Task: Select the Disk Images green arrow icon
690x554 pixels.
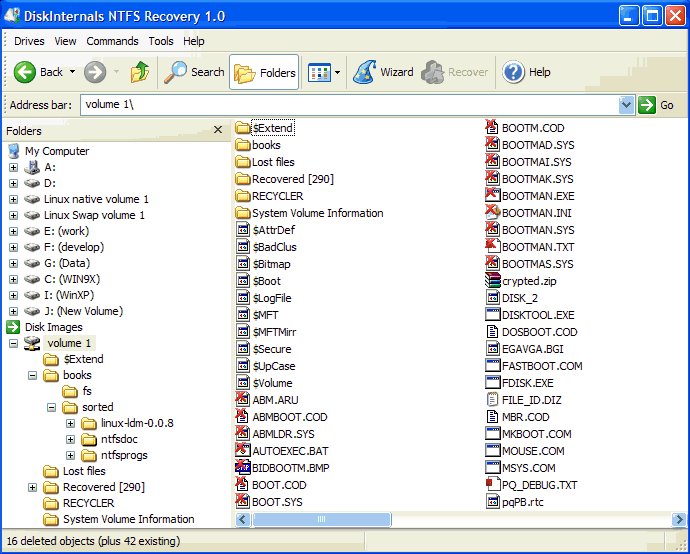Action: [x=13, y=327]
